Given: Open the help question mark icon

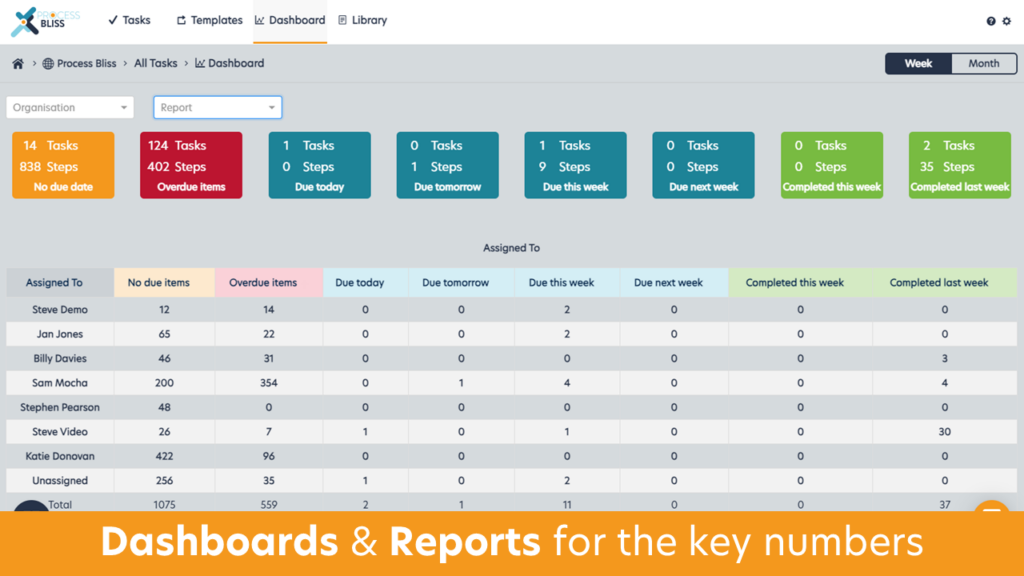Looking at the screenshot, I should point(991,21).
